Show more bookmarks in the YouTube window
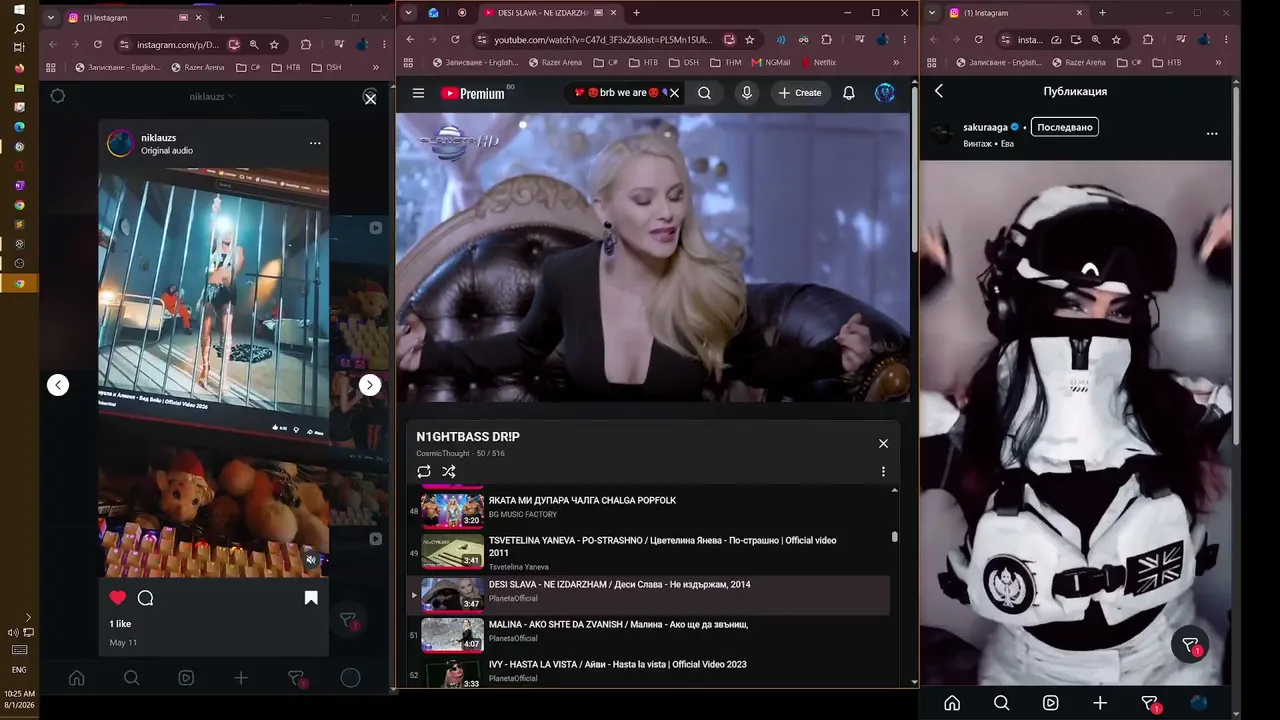The height and width of the screenshot is (720, 1280). pyautogui.click(x=896, y=63)
